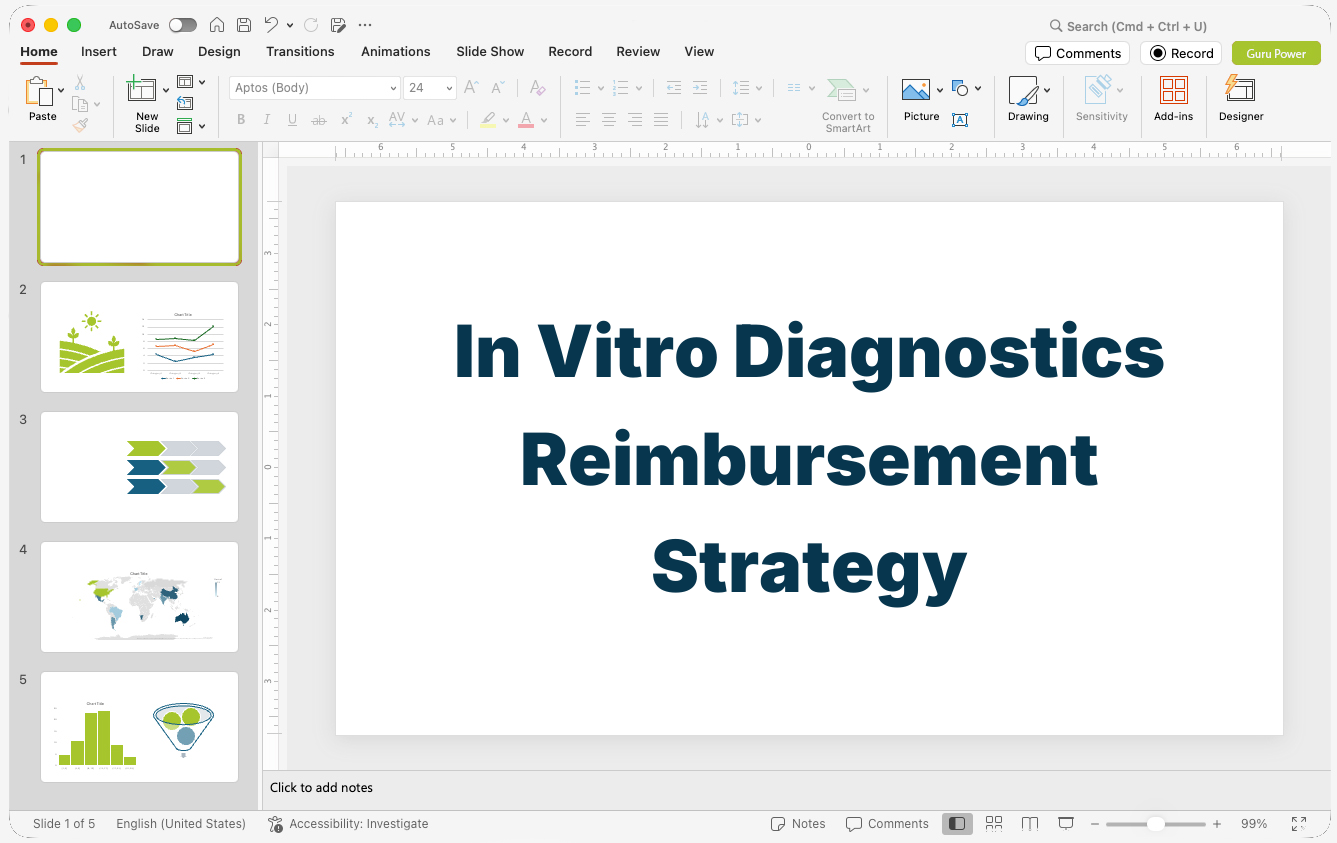Screen dimensions: 1337x843
Task: Click the Reset slide icon
Action: tap(185, 103)
